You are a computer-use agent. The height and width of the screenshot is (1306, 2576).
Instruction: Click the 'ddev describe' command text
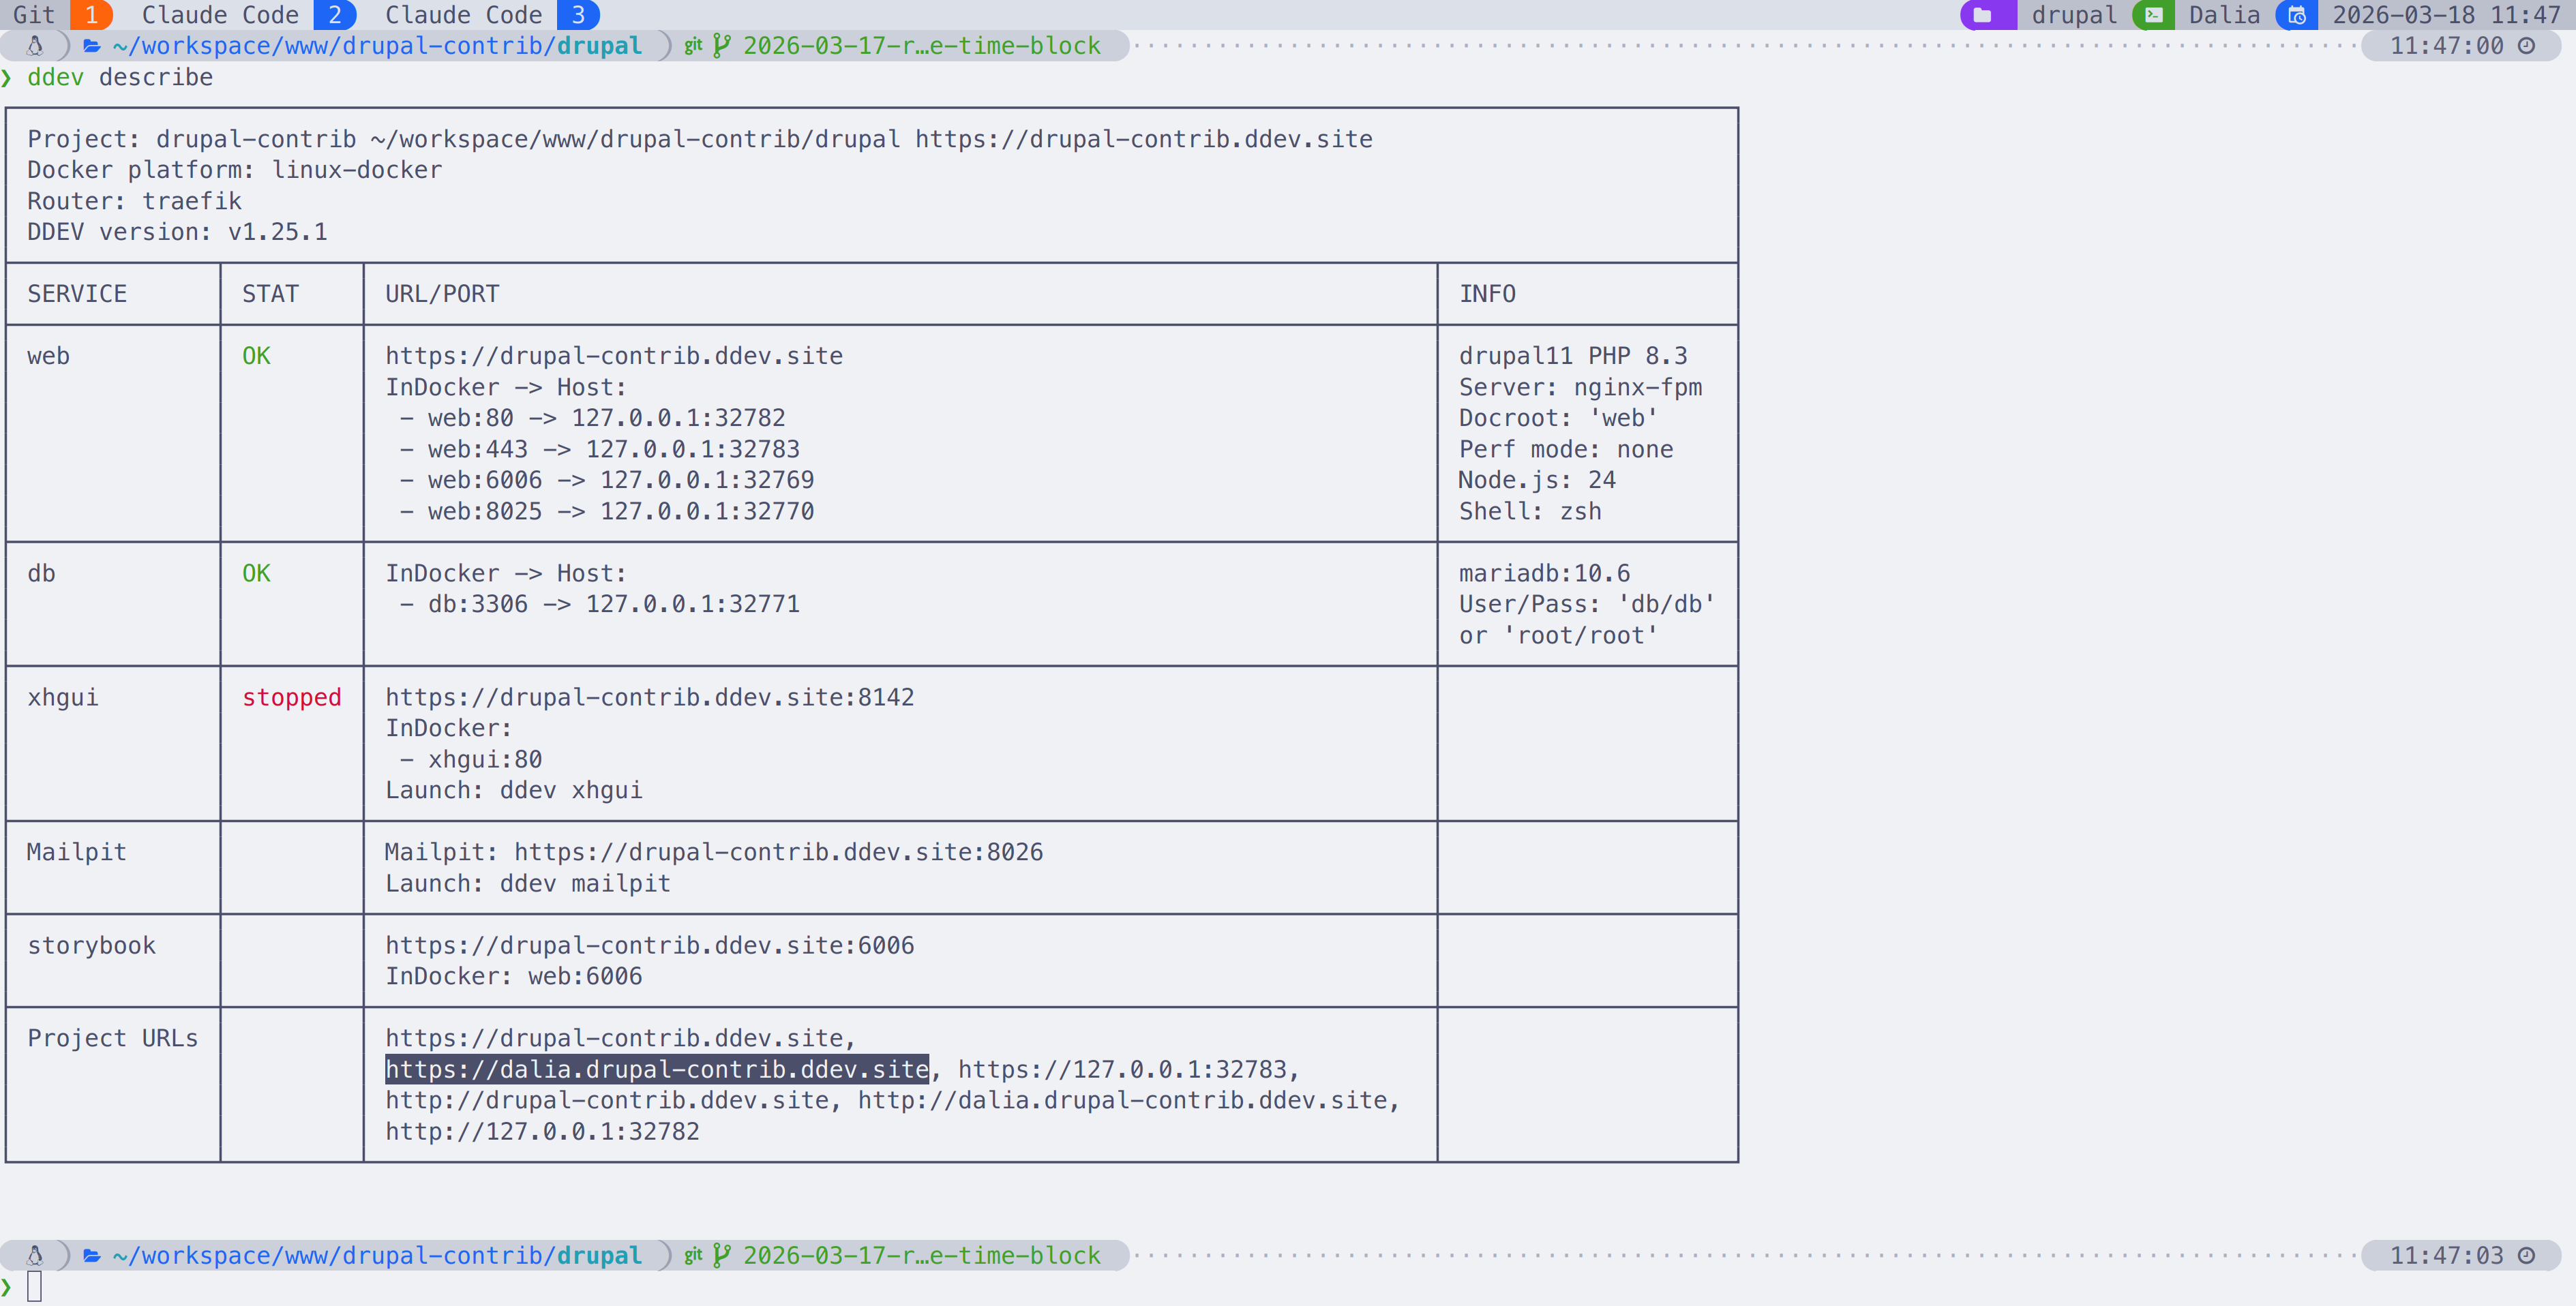[120, 77]
